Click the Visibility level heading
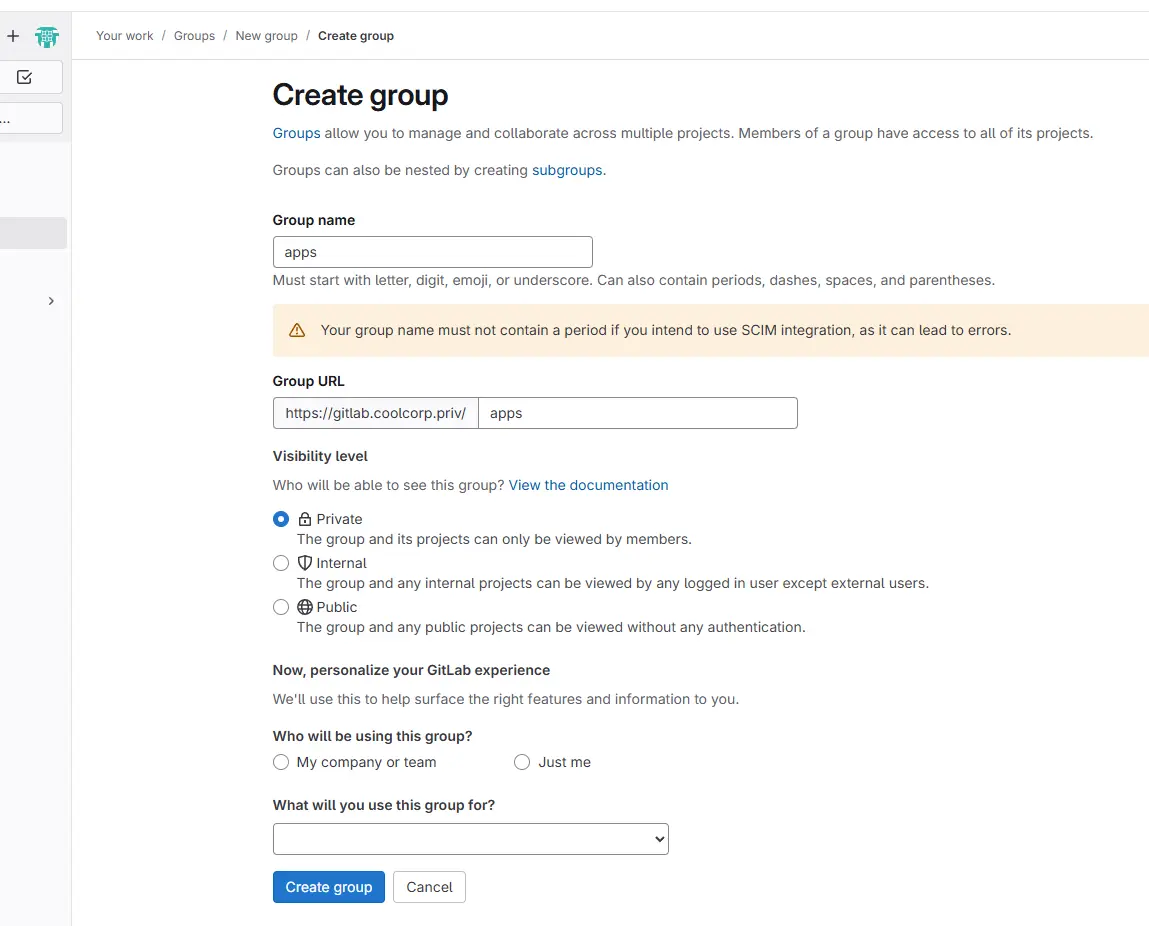1149x926 pixels. point(320,456)
